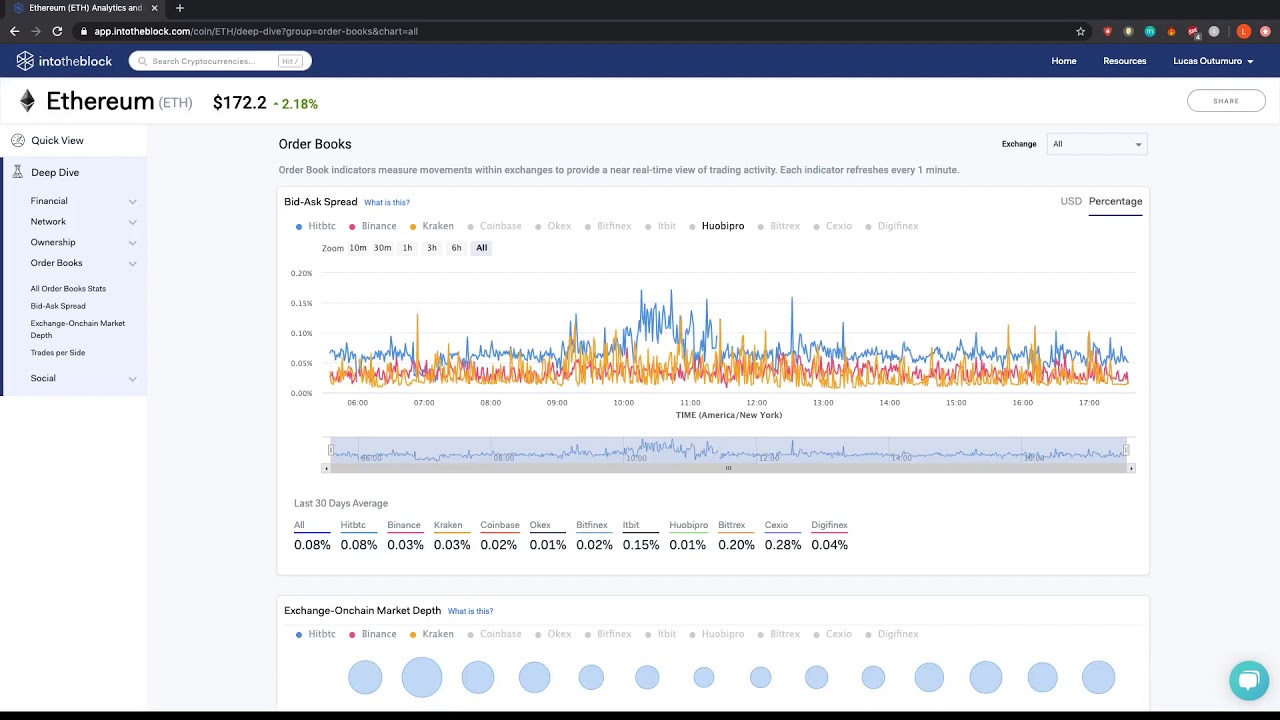
Task: Click the Ethereum diamond logo
Action: click(x=27, y=101)
